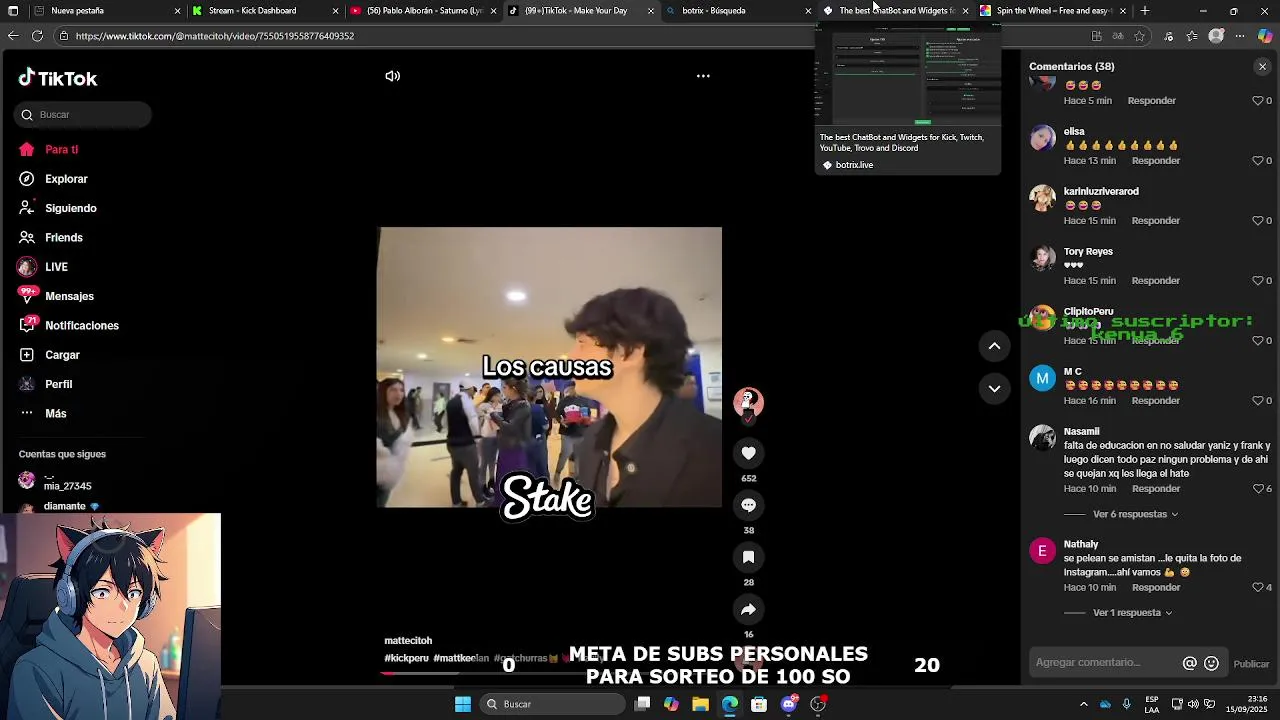Open the Edge profile avatar
Screen dimensions: 1280x720
(1216, 36)
